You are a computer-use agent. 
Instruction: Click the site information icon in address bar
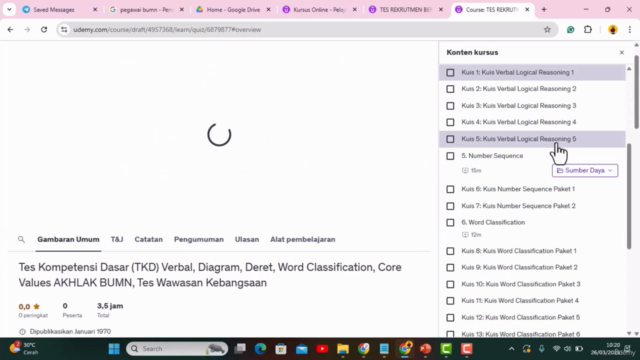(x=64, y=29)
